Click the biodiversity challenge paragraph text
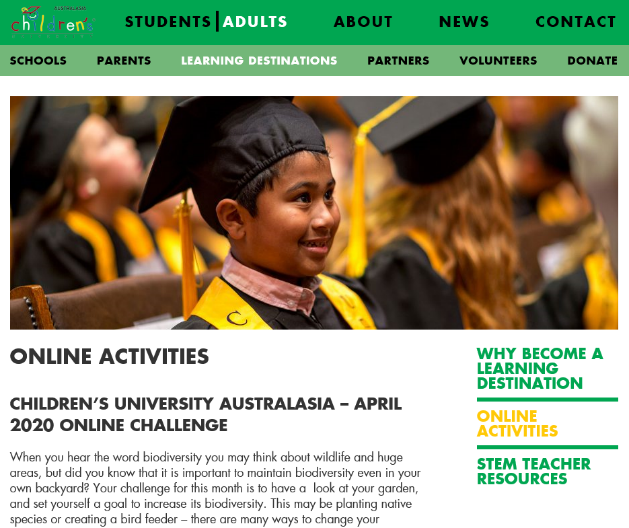This screenshot has width=629, height=528. pos(215,488)
